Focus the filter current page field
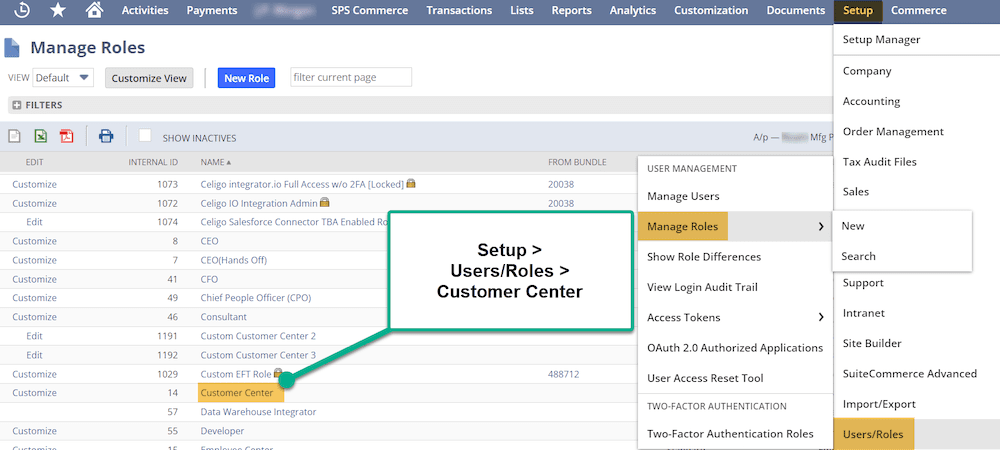Viewport: 1000px width, 450px height. [351, 77]
